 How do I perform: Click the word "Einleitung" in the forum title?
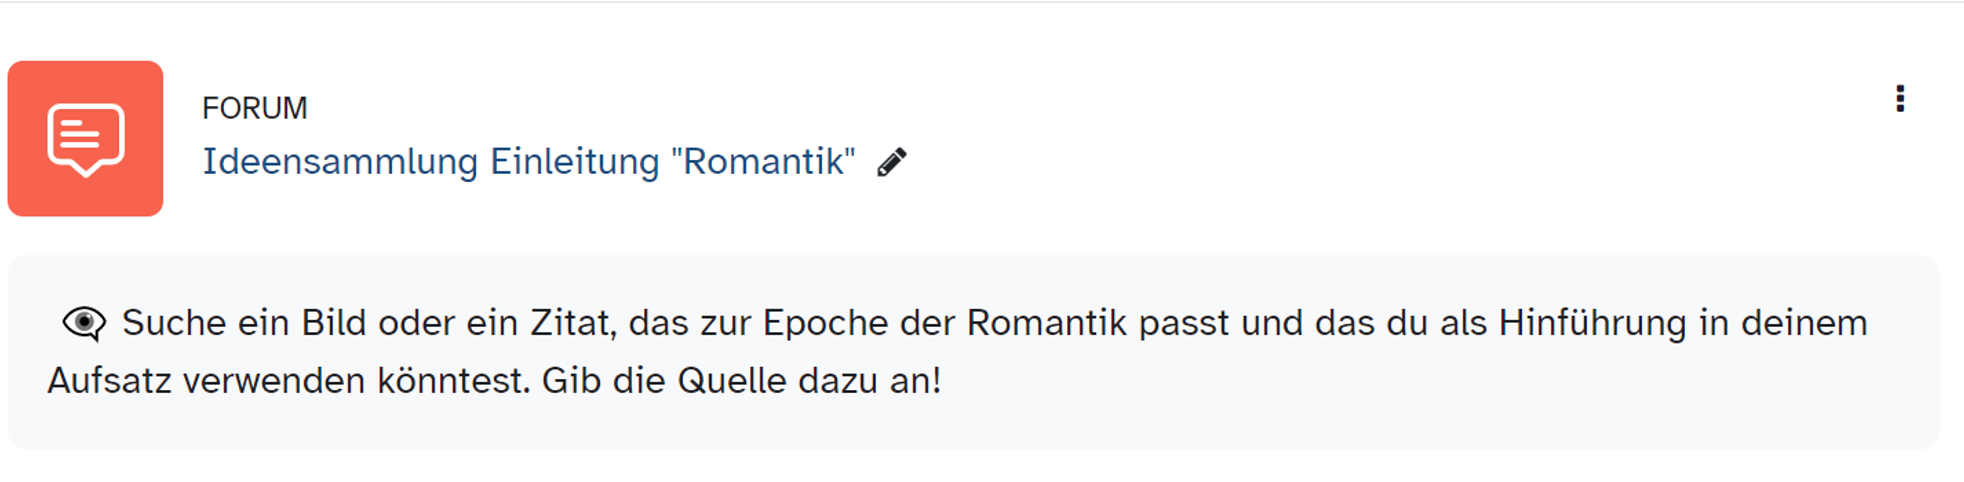[x=574, y=162]
